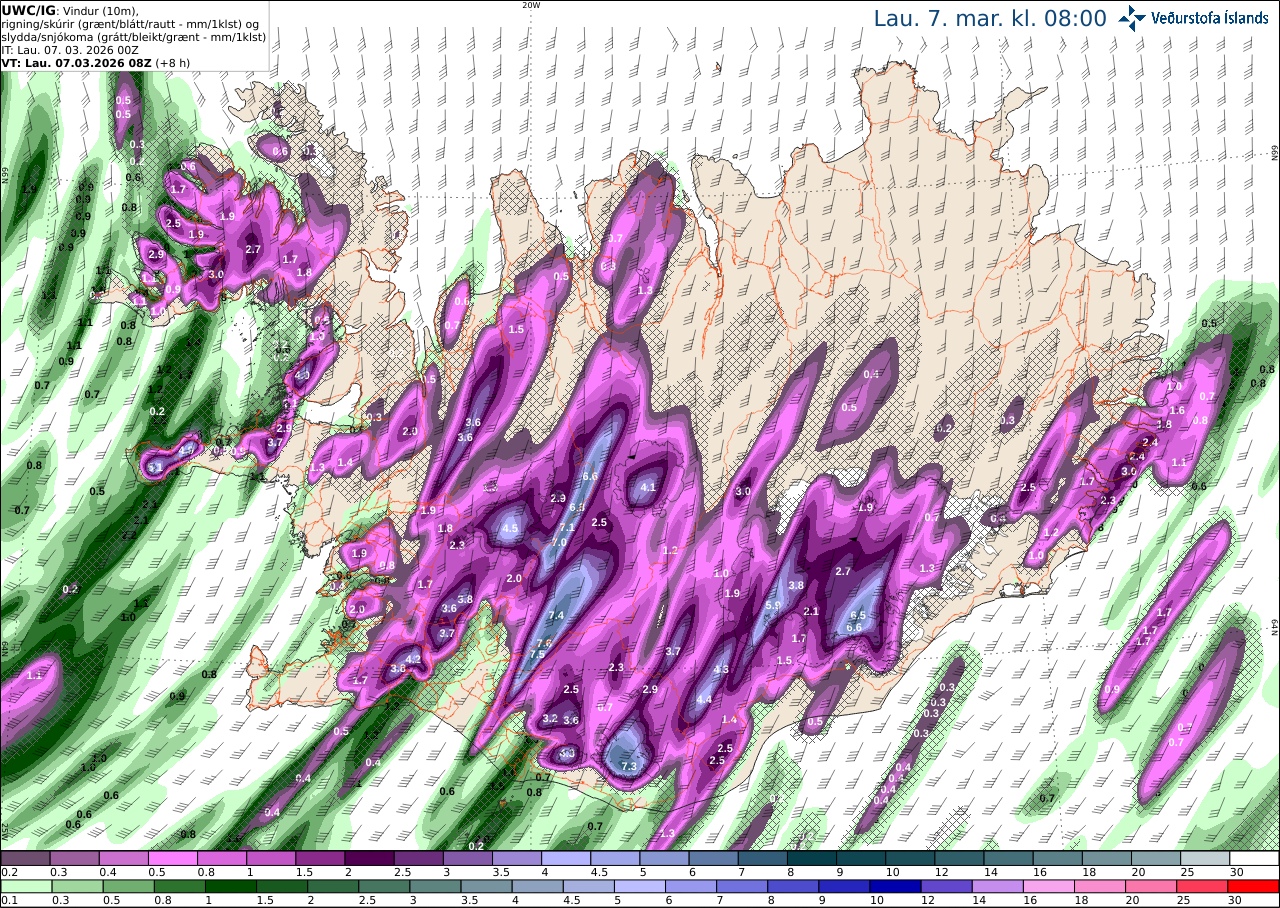Viewport: 1280px width, 908px height.
Task: Click the precipitation value 7.6 on the map
Action: [x=544, y=643]
